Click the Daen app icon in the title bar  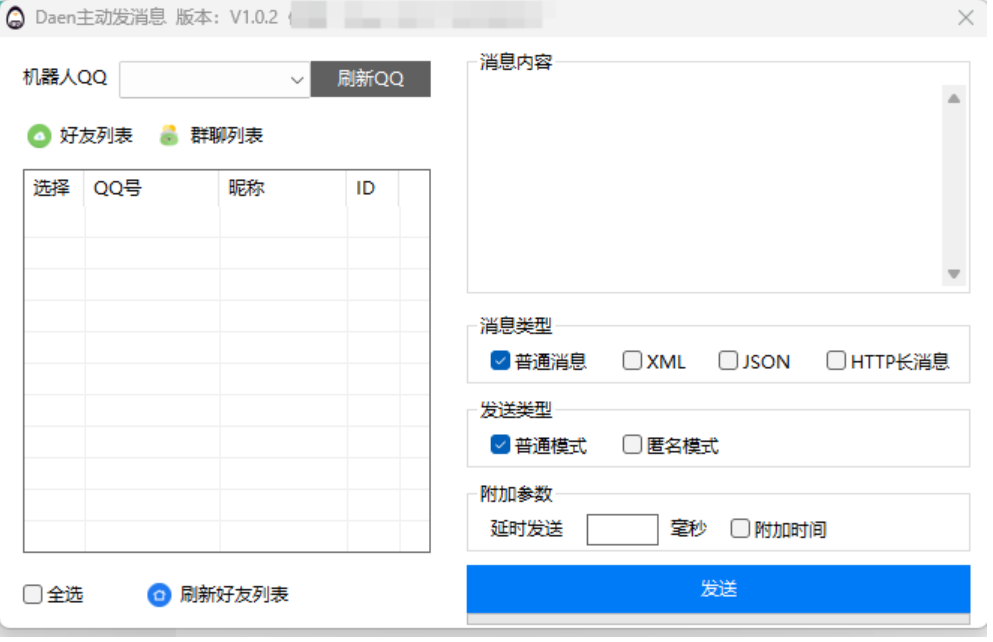coord(15,17)
